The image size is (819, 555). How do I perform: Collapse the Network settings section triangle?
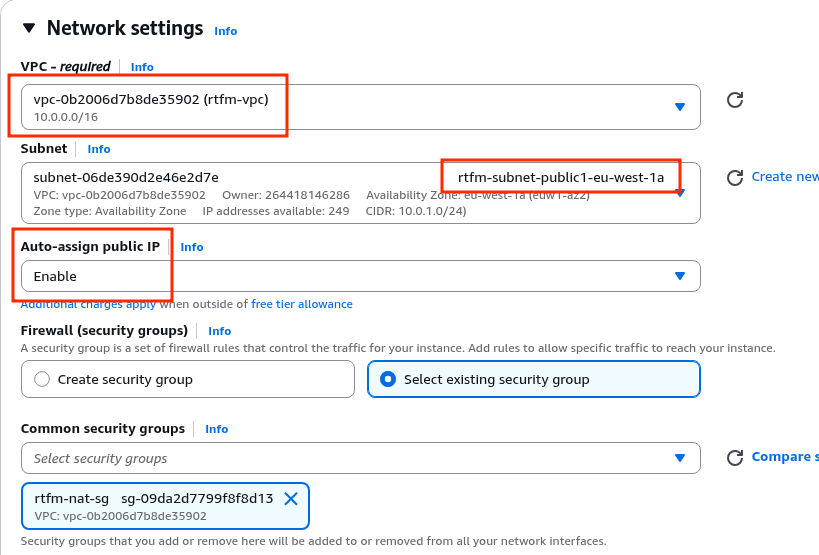click(x=28, y=29)
